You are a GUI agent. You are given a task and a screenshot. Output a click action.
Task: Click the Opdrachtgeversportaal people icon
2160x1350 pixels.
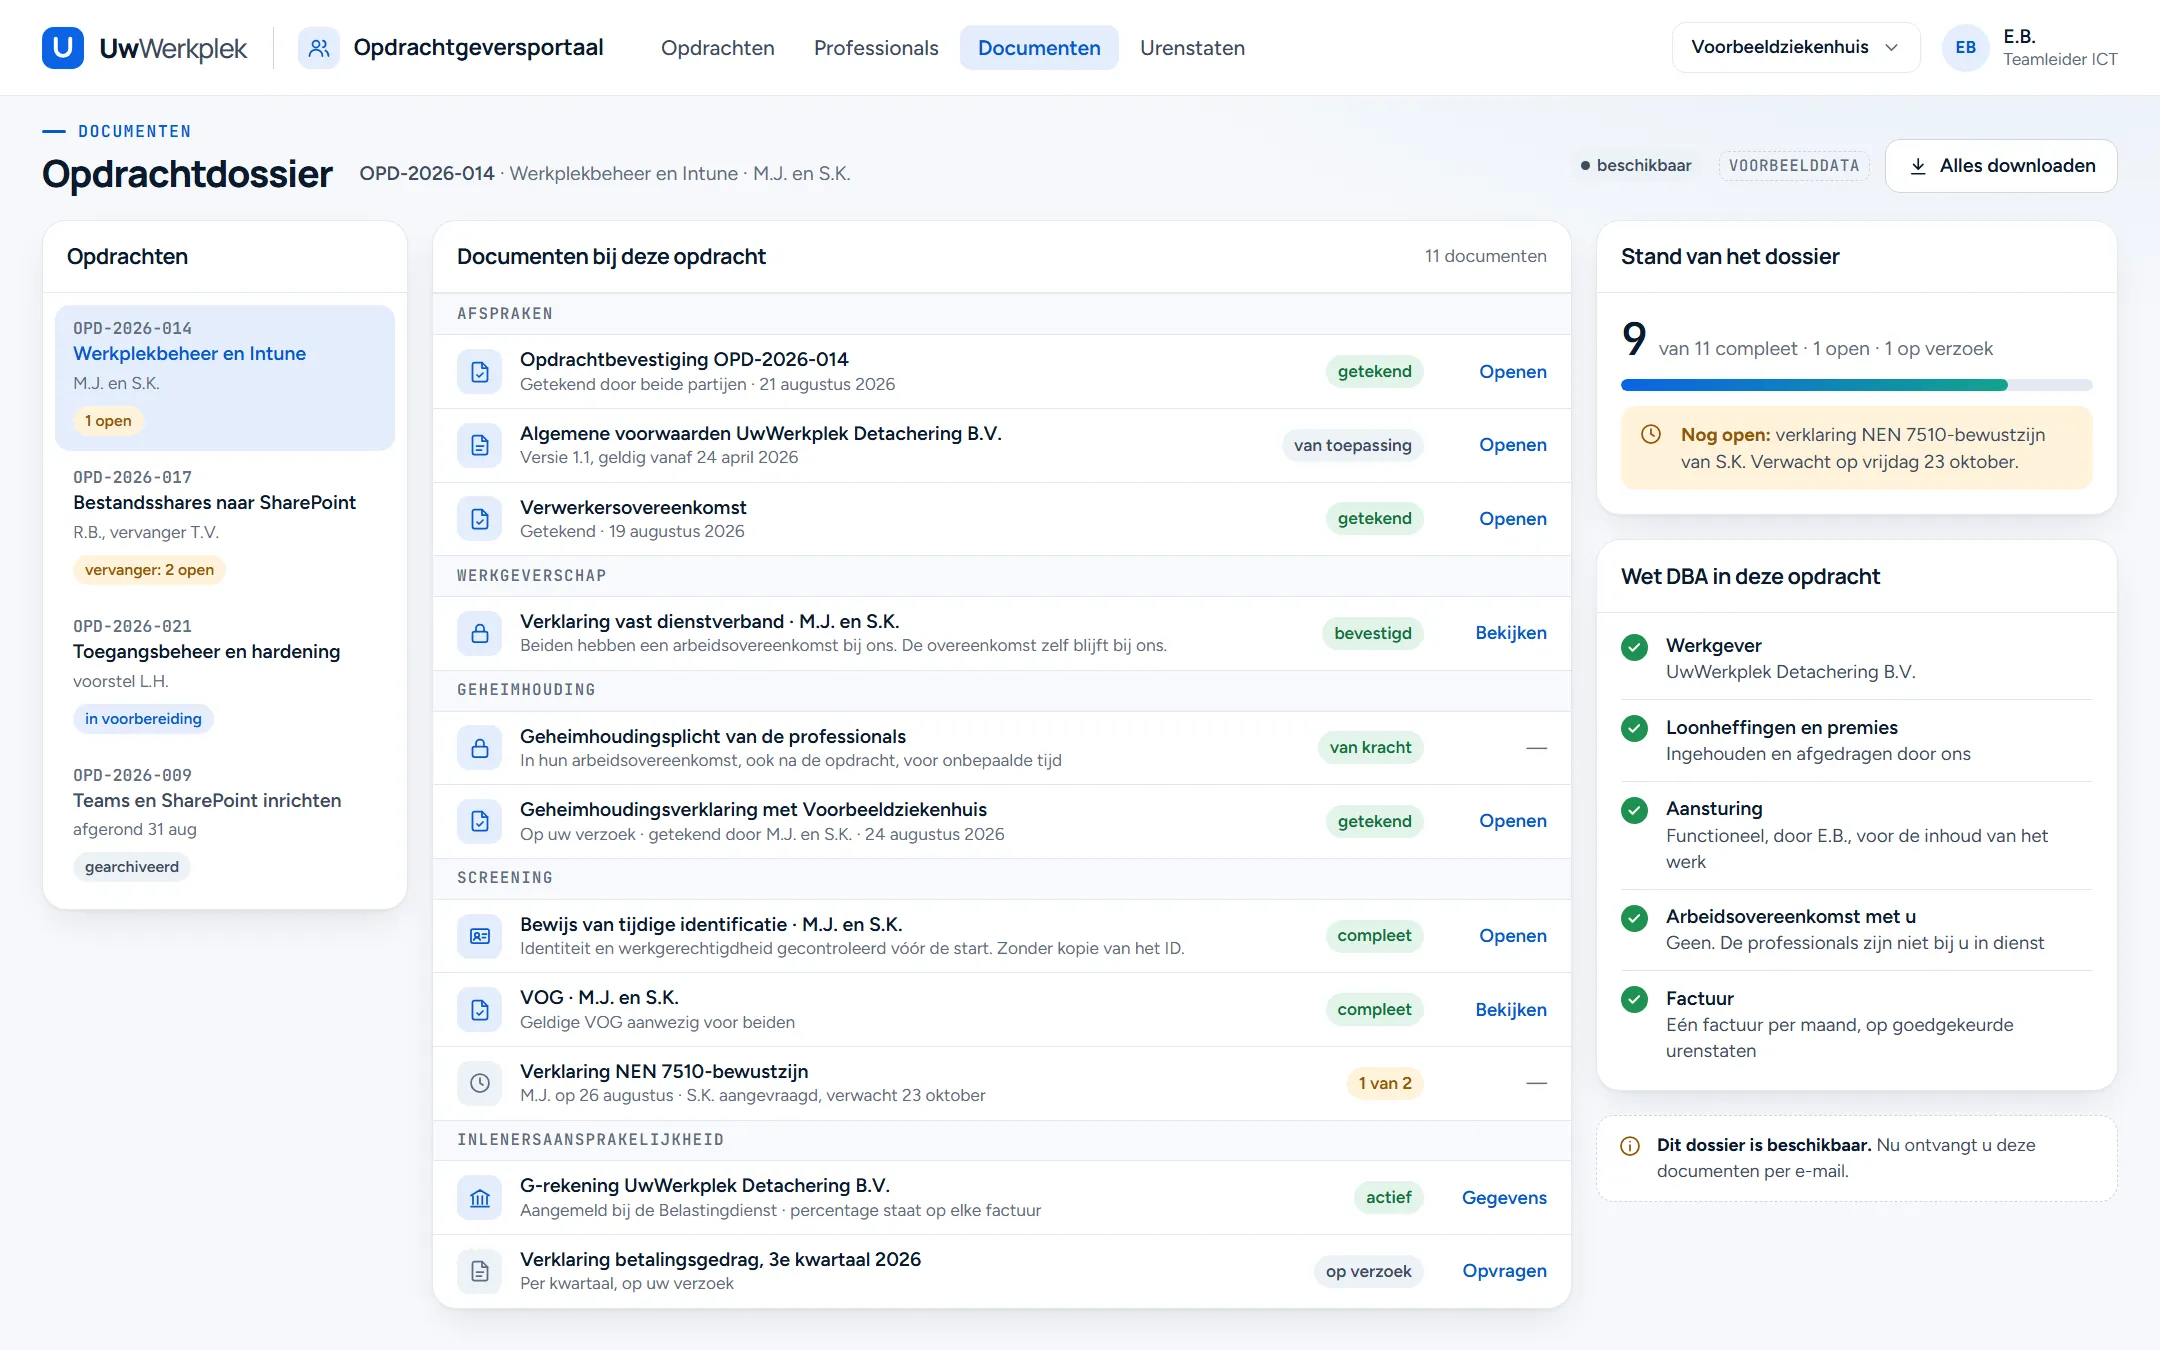319,47
